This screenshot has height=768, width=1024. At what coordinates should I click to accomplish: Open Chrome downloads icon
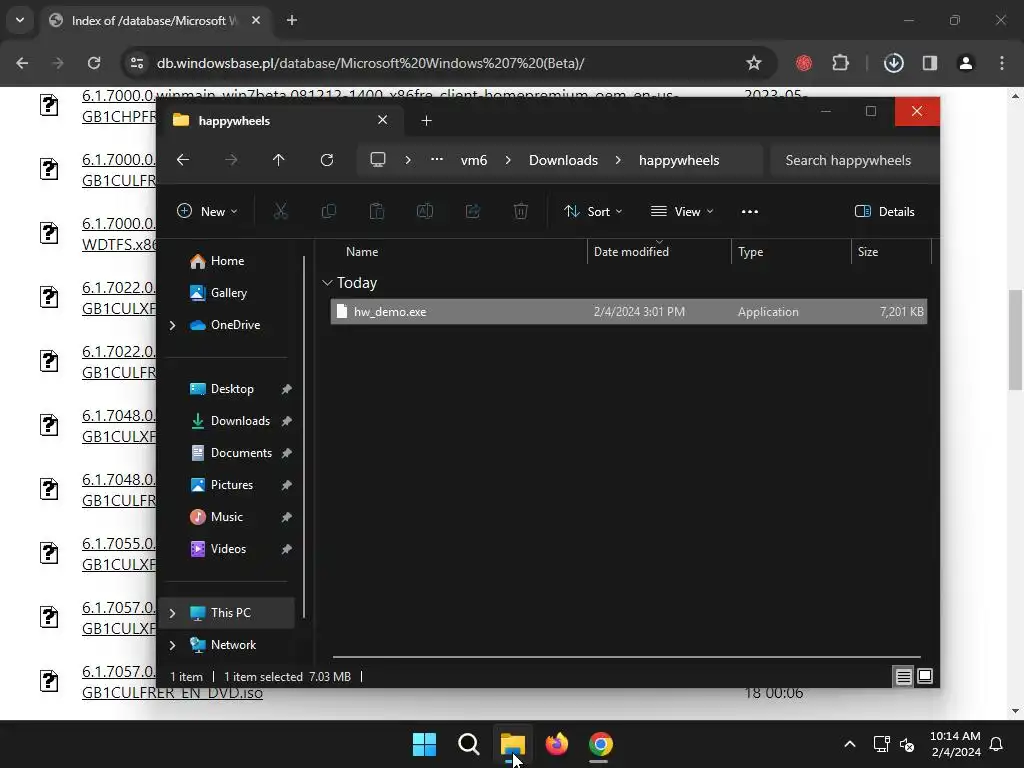893,63
